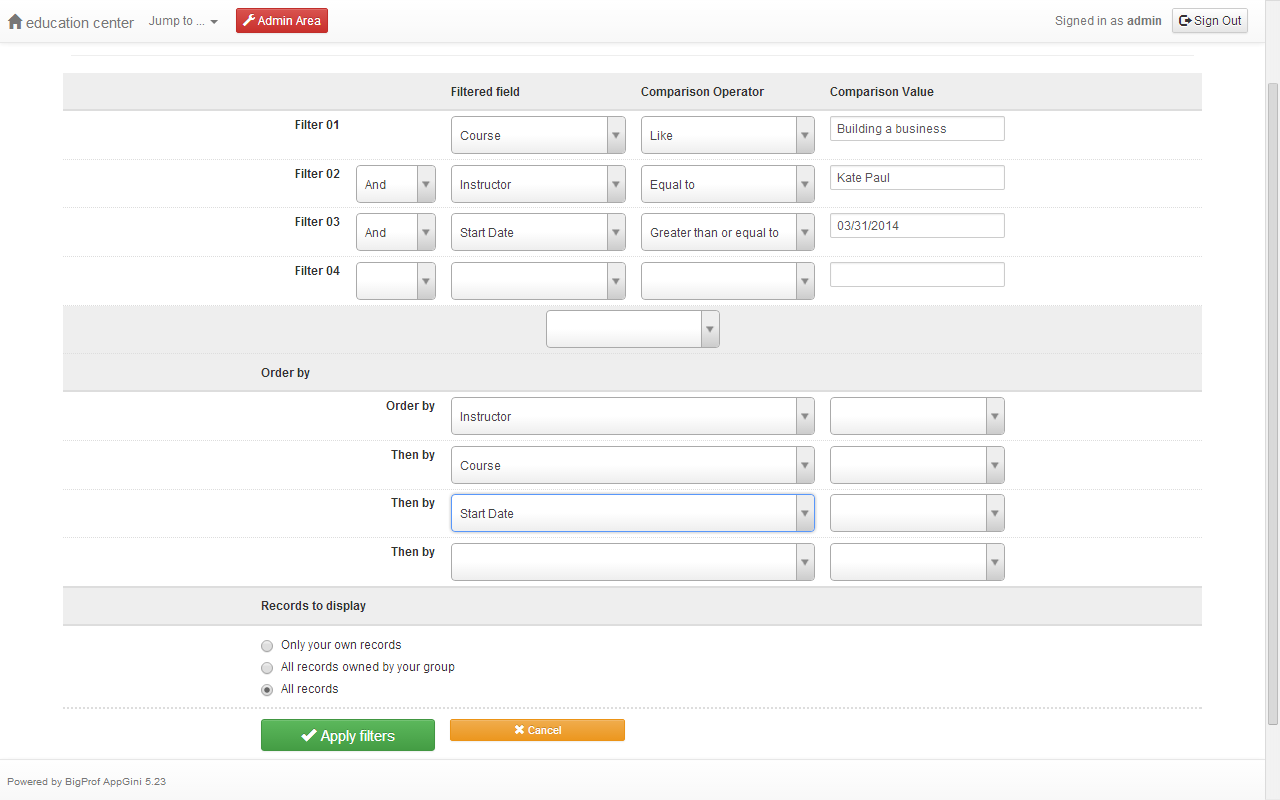The image size is (1280, 800).
Task: Choose All records owned by your group
Action: point(267,668)
